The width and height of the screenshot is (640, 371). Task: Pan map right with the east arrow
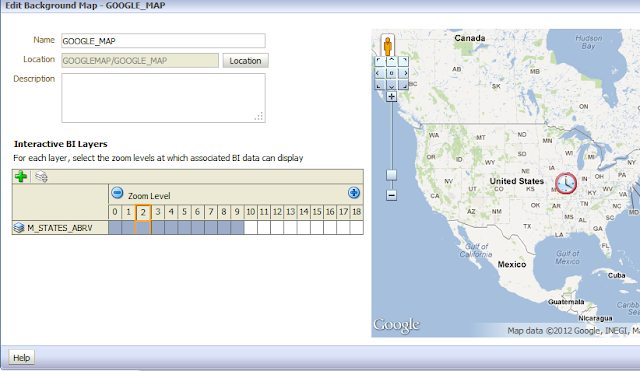pyautogui.click(x=403, y=73)
